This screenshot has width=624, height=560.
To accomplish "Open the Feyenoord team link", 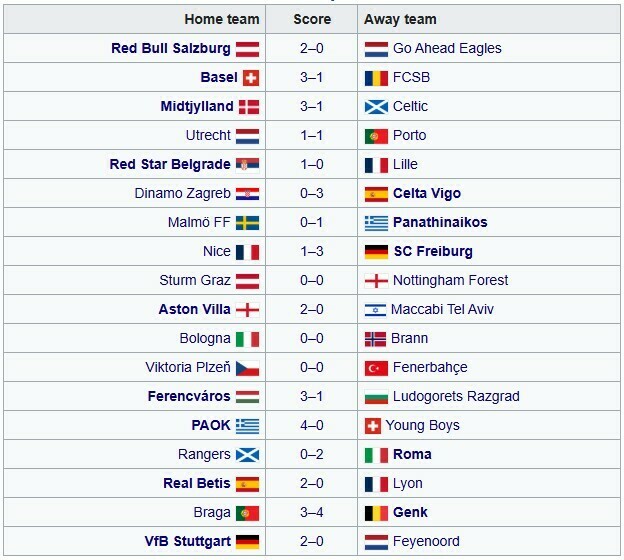I will (x=427, y=541).
